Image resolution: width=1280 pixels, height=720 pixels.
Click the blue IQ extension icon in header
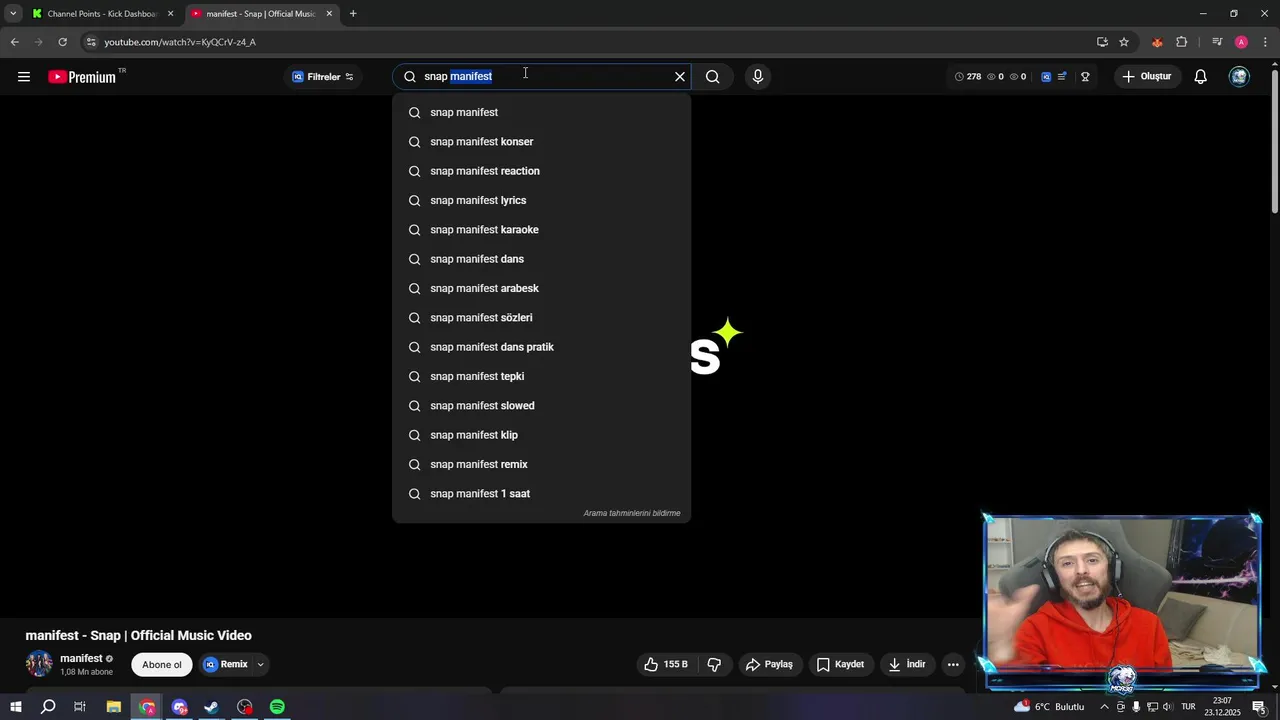tap(1046, 77)
